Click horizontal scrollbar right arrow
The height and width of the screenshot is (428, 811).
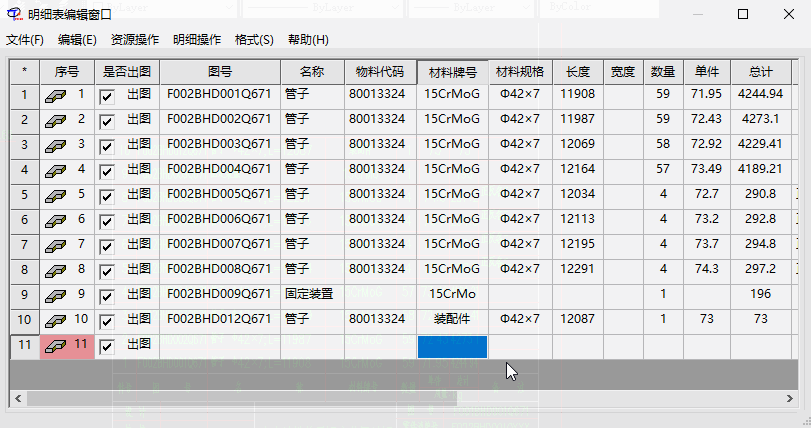789,399
